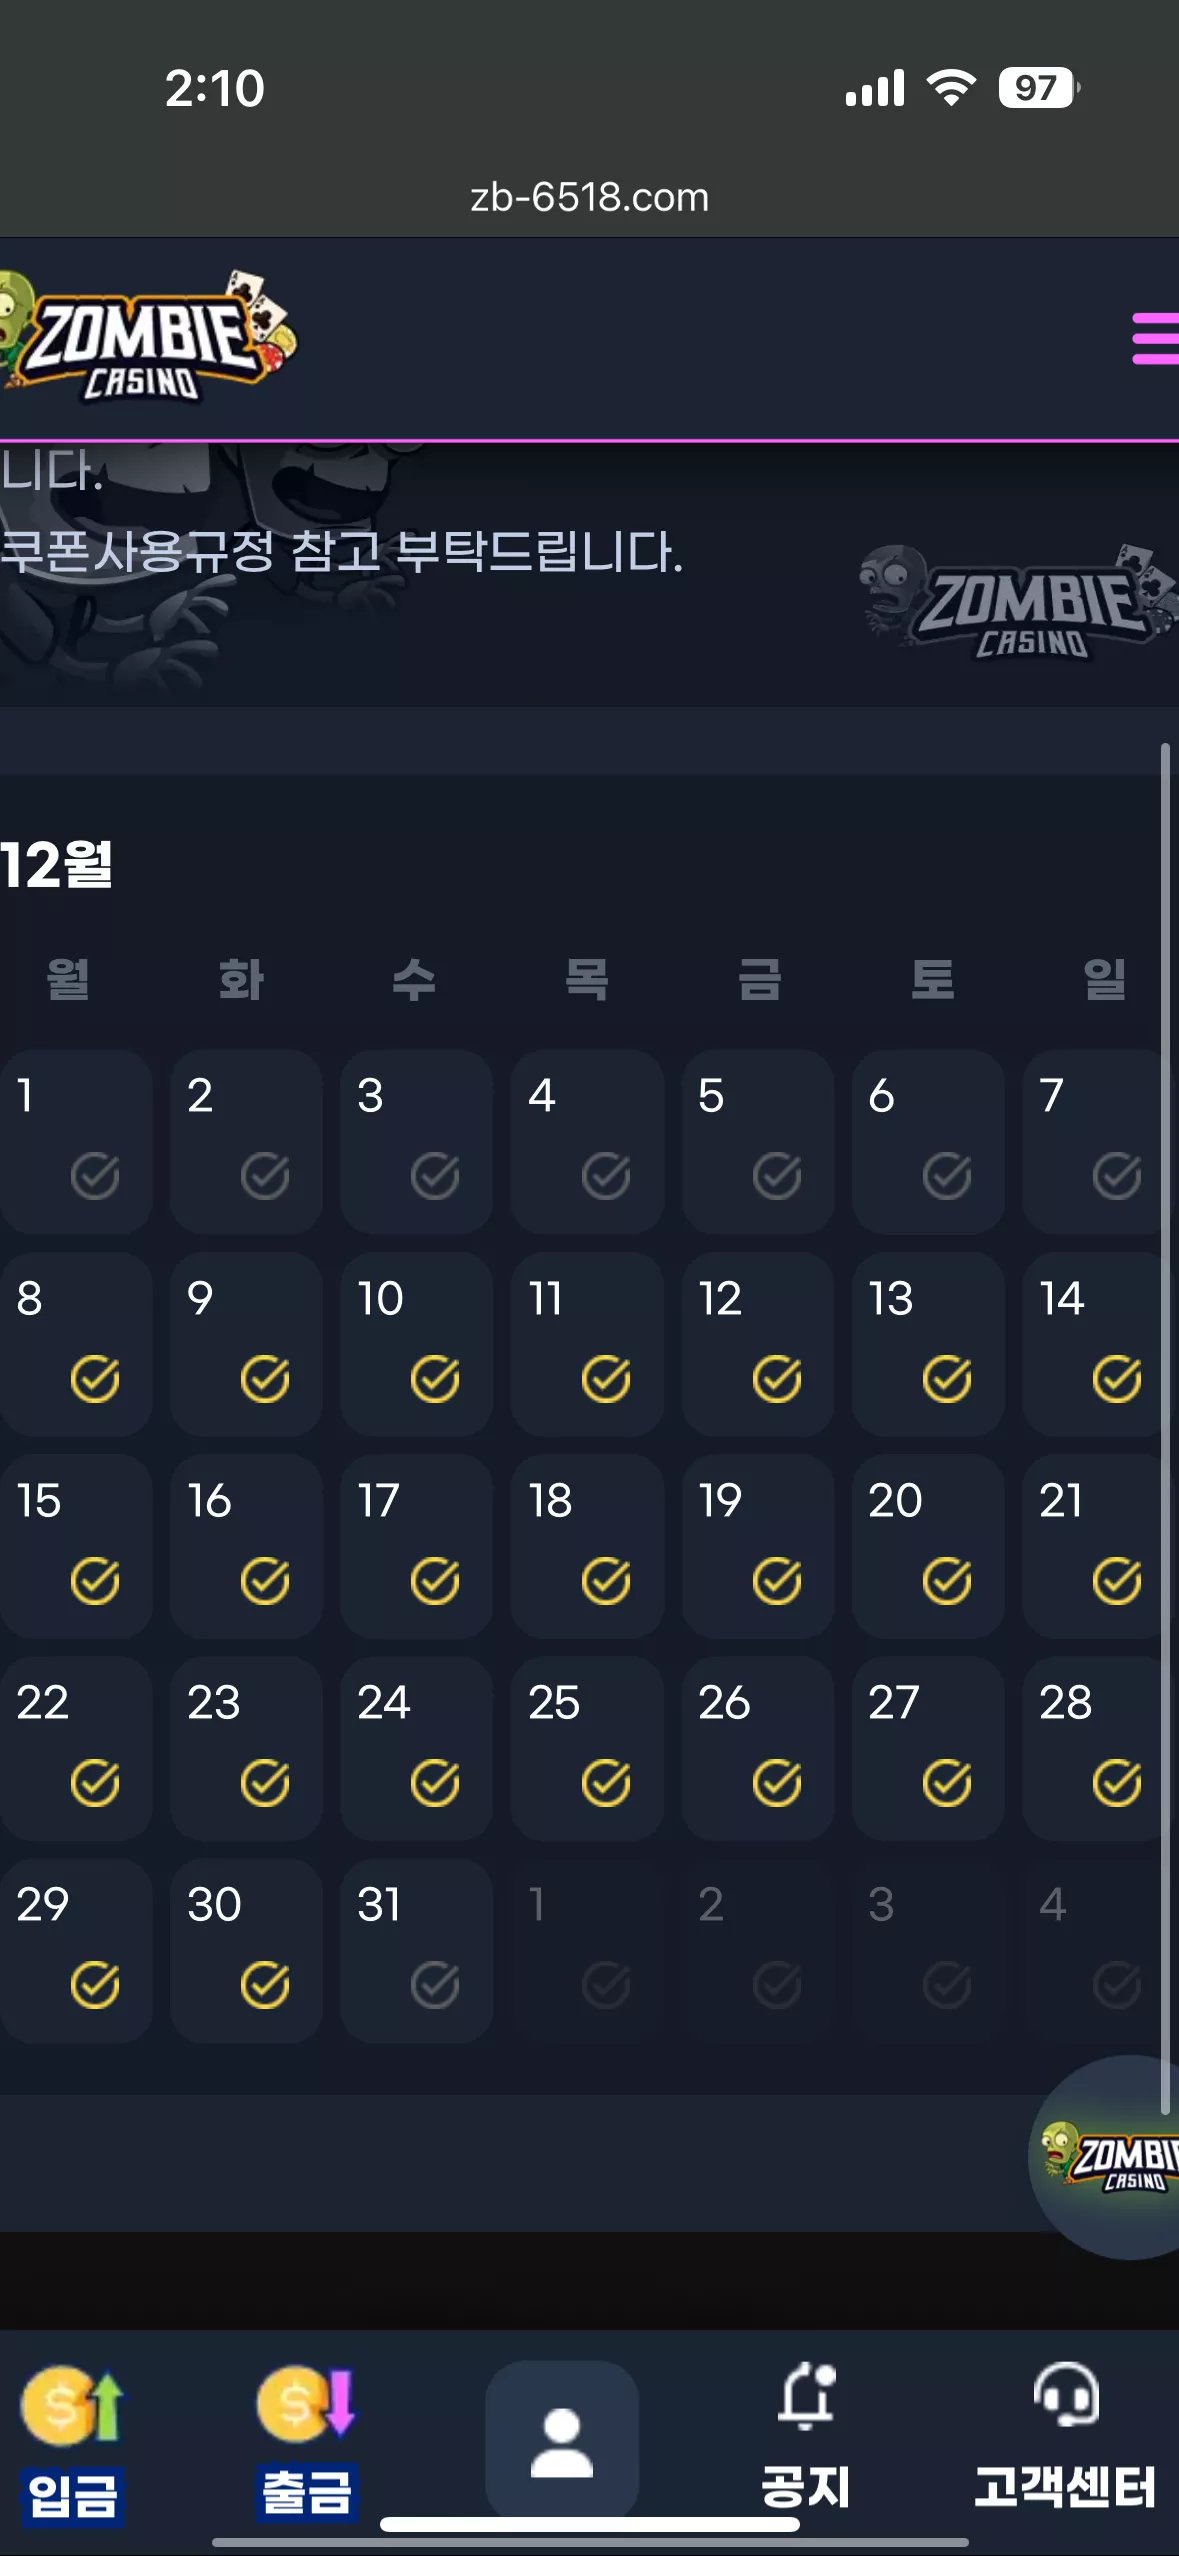Screen dimensions: 1179x2556
Task: Tap the Zombie Casino header logo
Action: 148,337
